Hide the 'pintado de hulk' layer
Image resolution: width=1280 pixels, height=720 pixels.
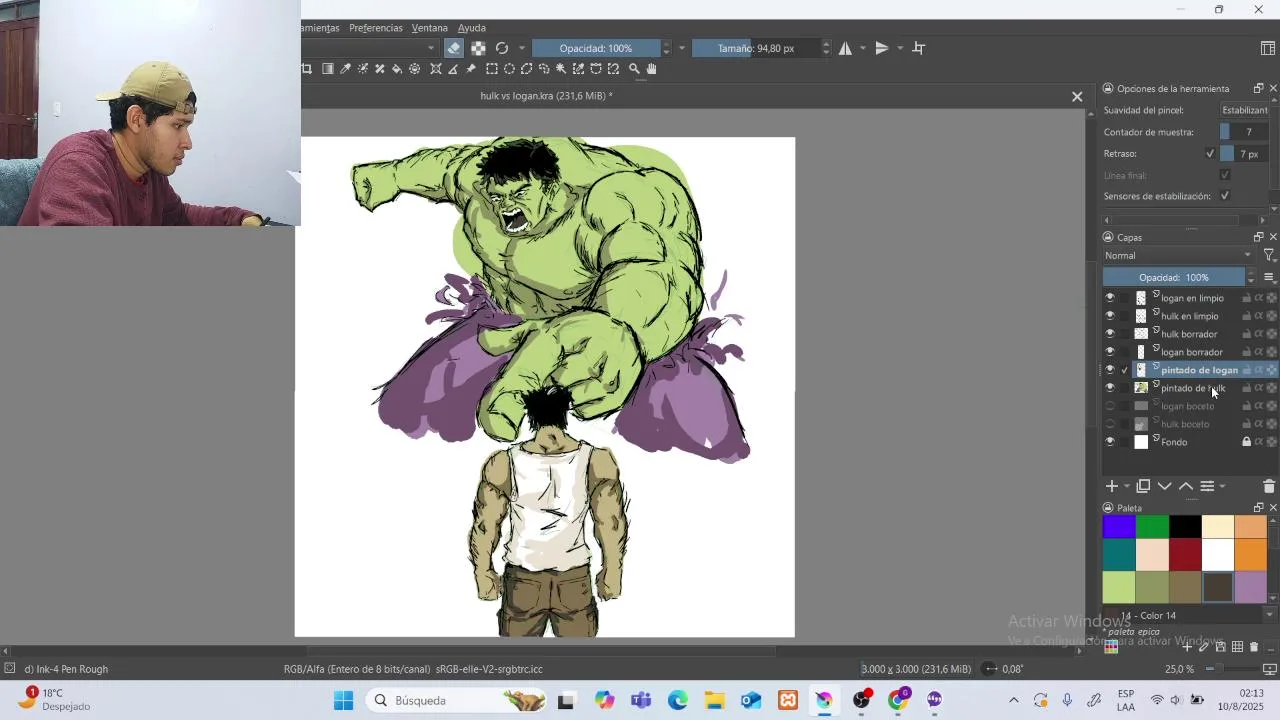[x=1110, y=388]
